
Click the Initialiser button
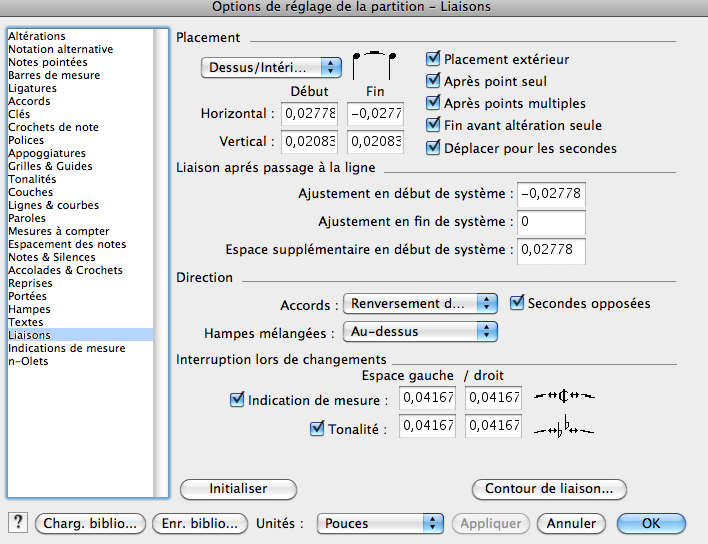[x=238, y=489]
